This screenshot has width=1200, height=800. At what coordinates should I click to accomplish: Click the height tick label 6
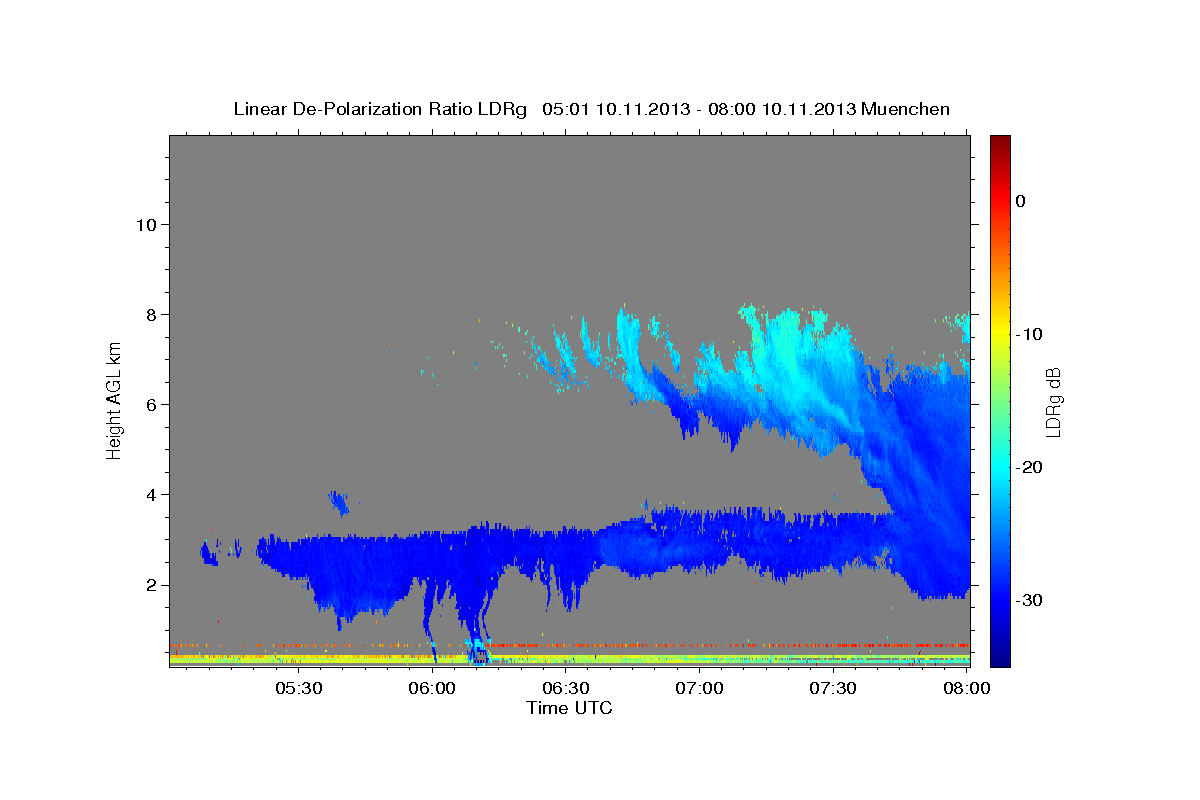tap(152, 404)
